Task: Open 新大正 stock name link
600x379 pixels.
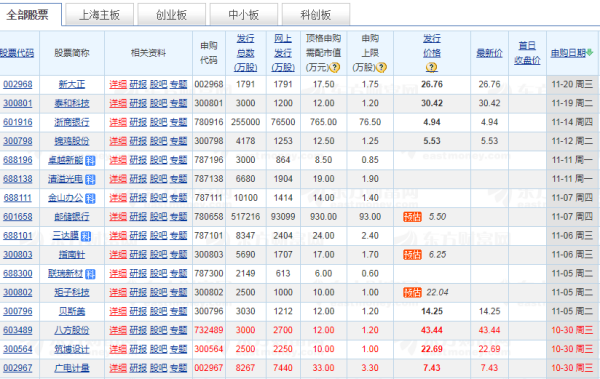Action: [72, 84]
